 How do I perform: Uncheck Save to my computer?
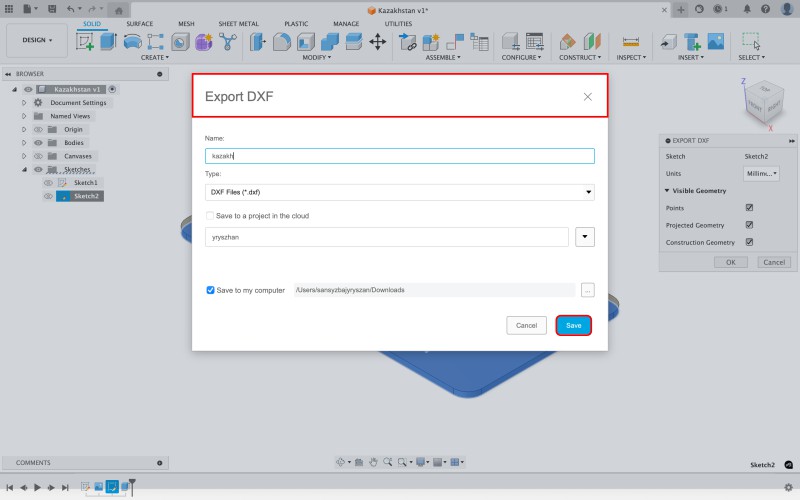[x=210, y=290]
